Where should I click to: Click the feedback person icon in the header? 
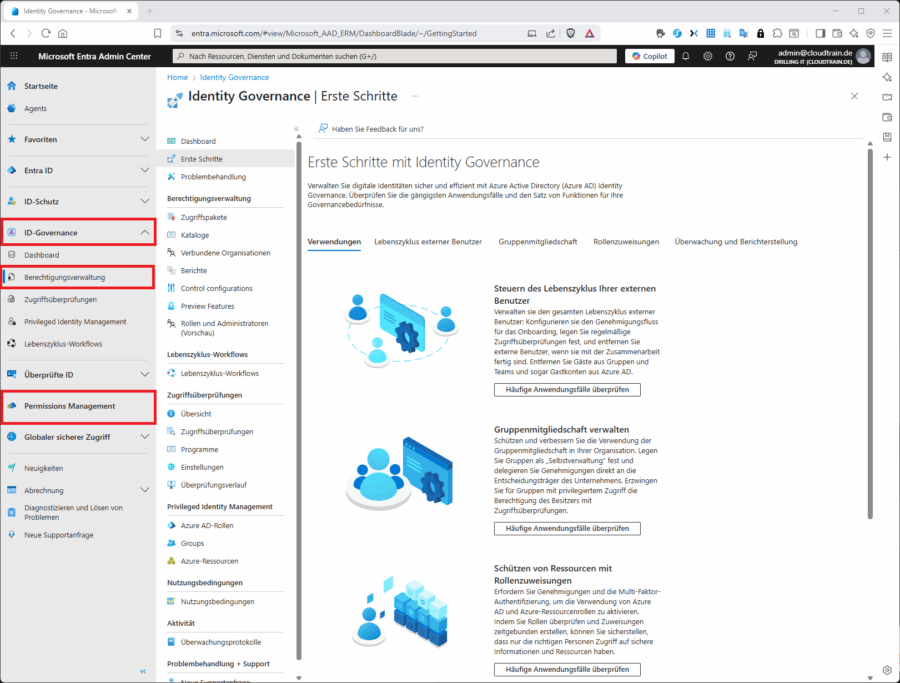752,56
